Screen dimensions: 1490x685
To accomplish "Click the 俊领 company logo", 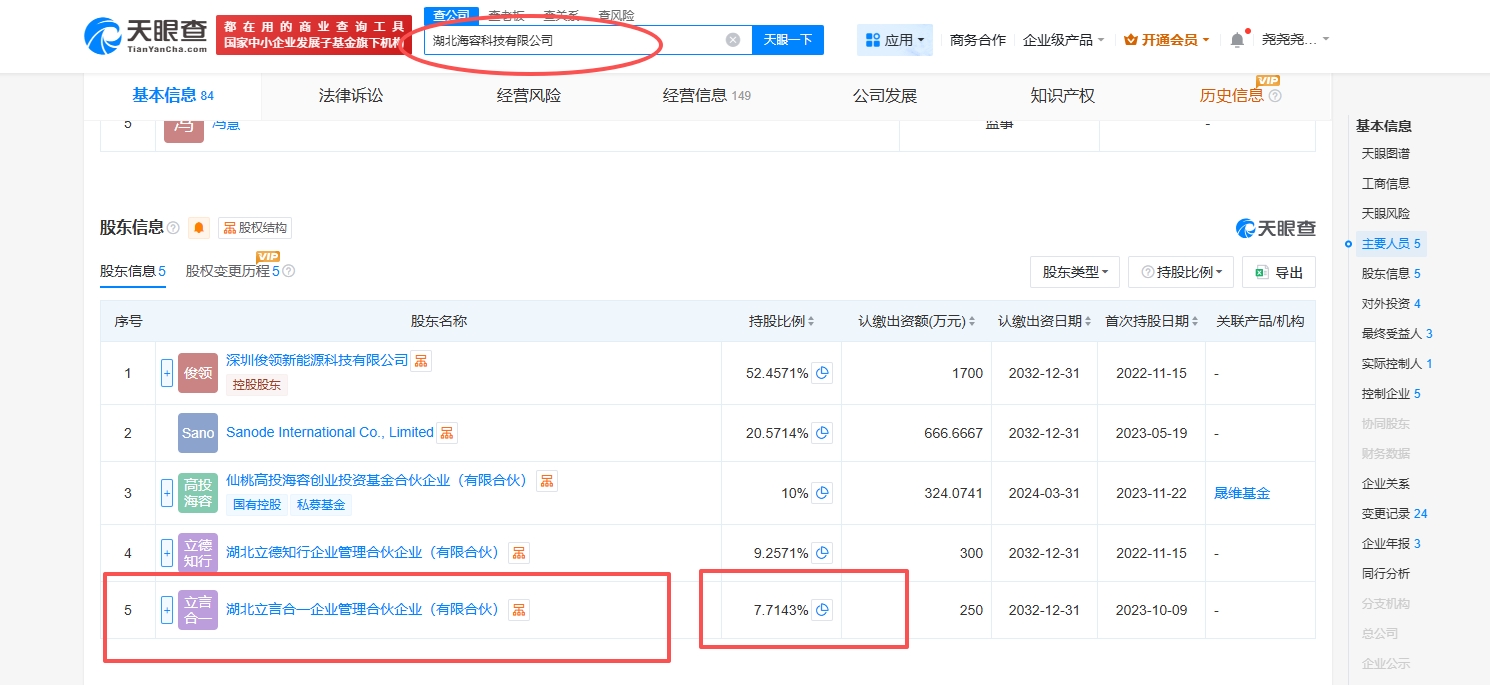I will coord(198,373).
